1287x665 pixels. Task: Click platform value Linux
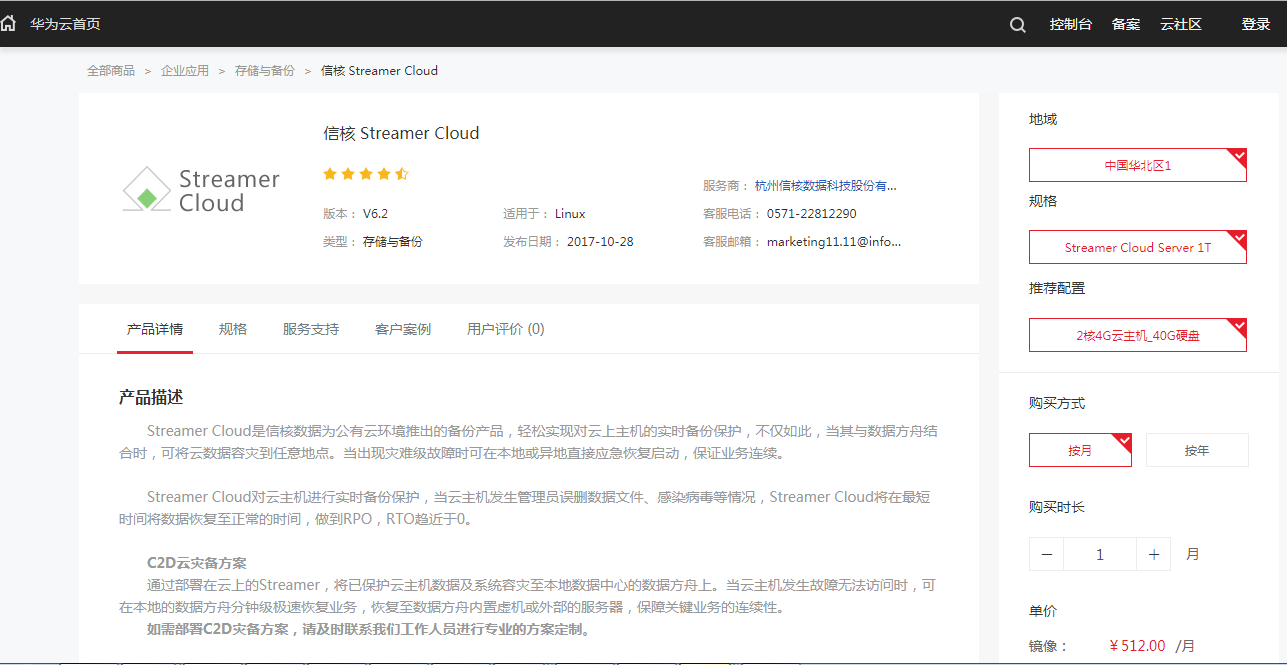570,214
